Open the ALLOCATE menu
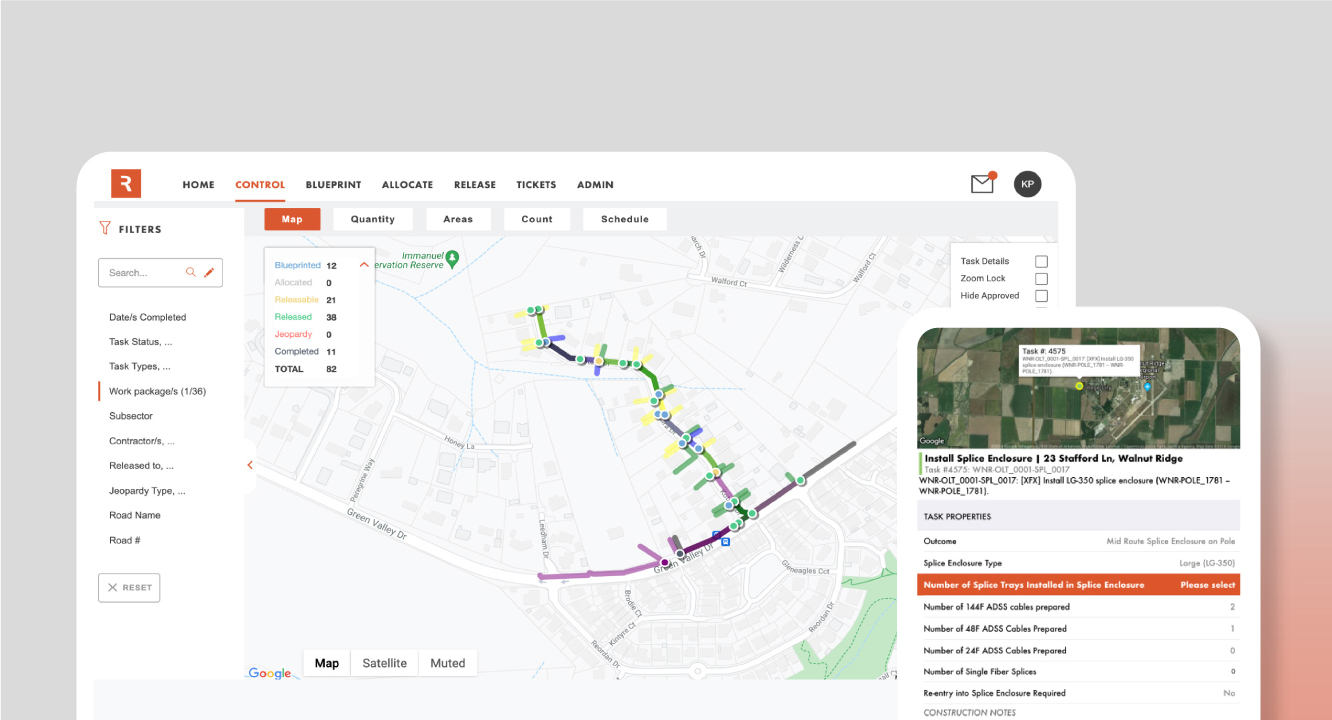1332x720 pixels. (x=408, y=185)
